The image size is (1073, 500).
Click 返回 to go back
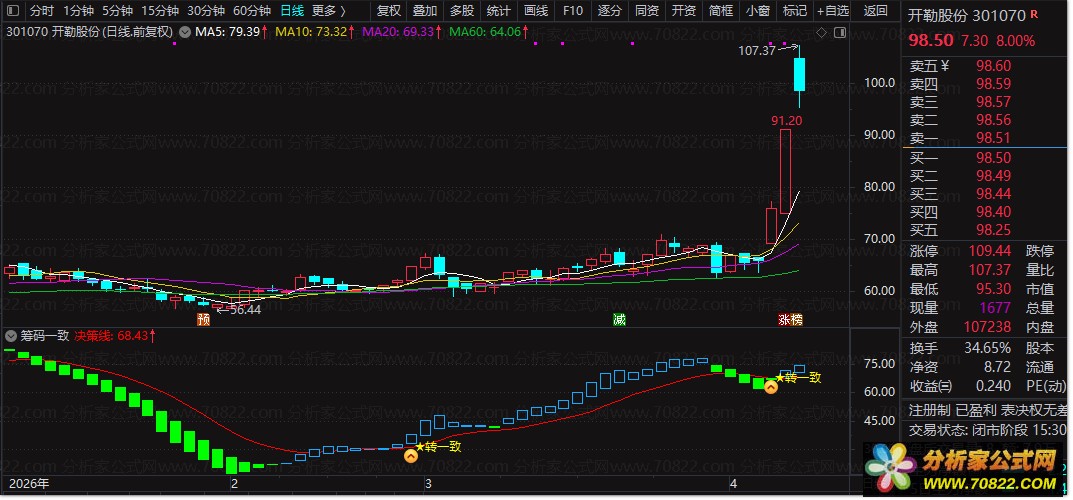876,11
